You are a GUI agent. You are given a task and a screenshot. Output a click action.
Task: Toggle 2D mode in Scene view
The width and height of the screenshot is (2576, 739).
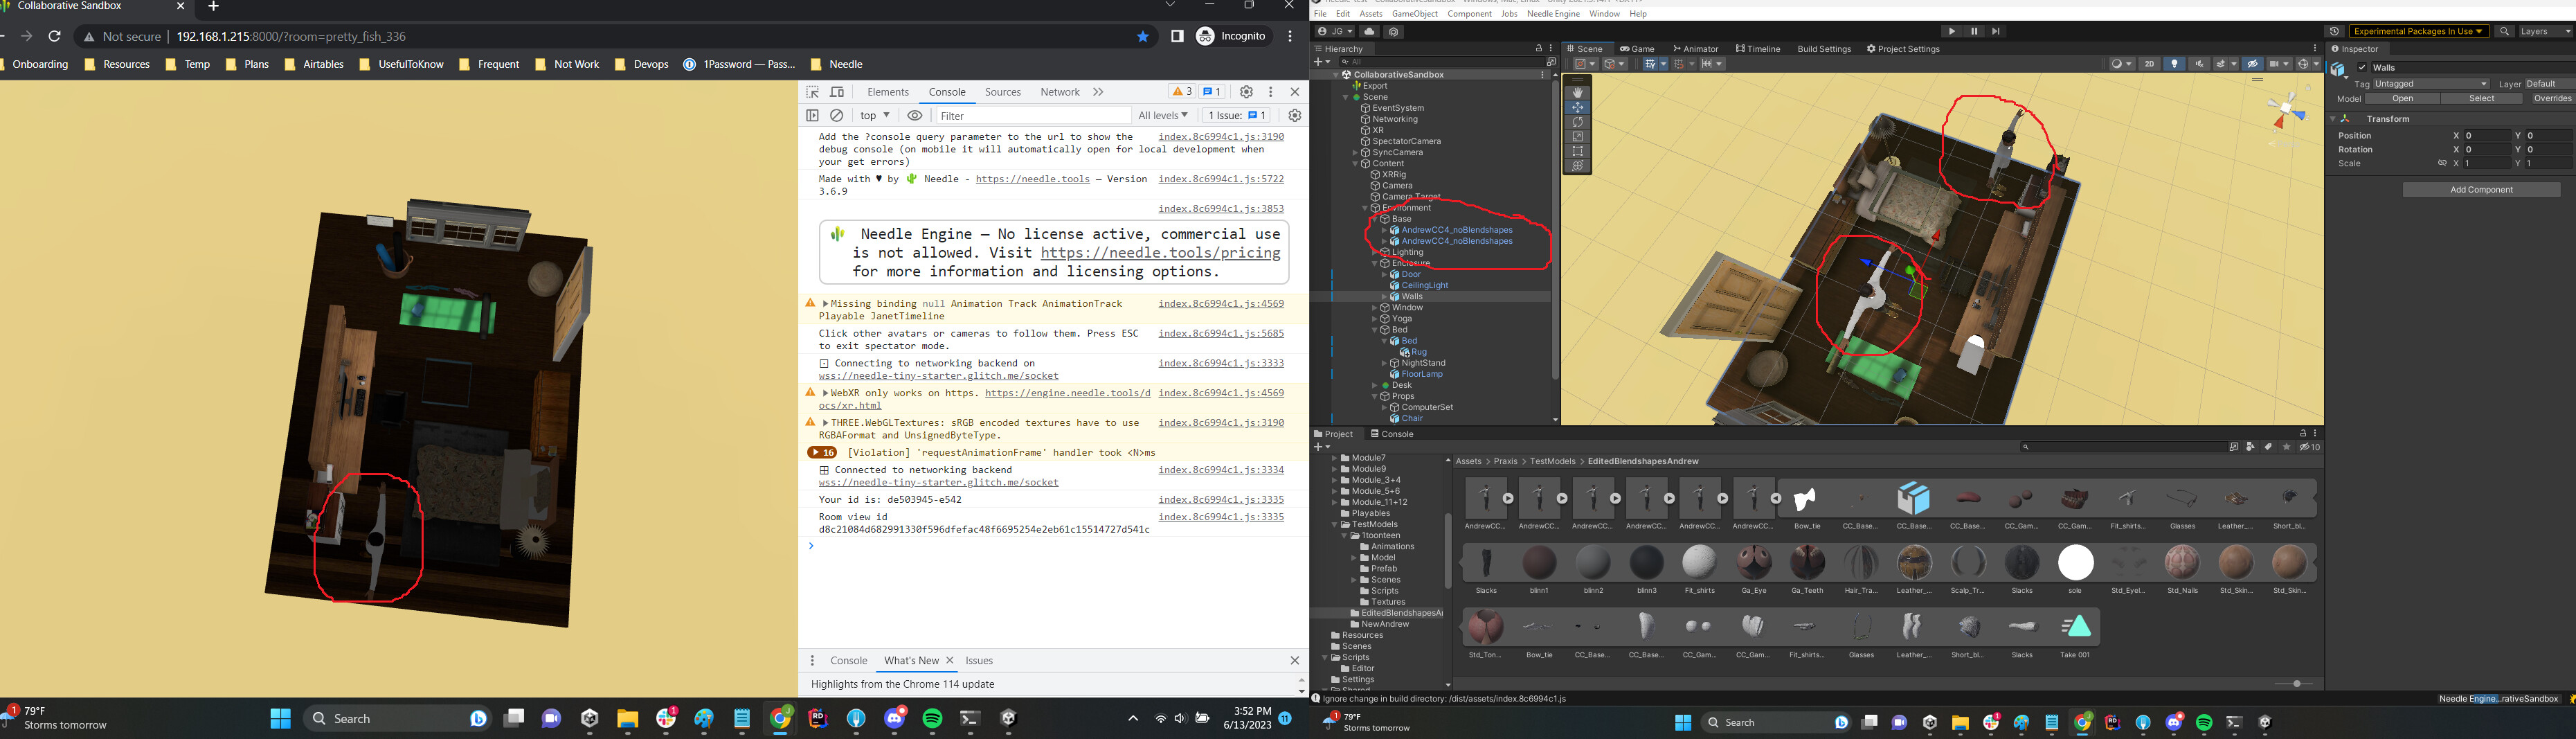coord(2149,64)
